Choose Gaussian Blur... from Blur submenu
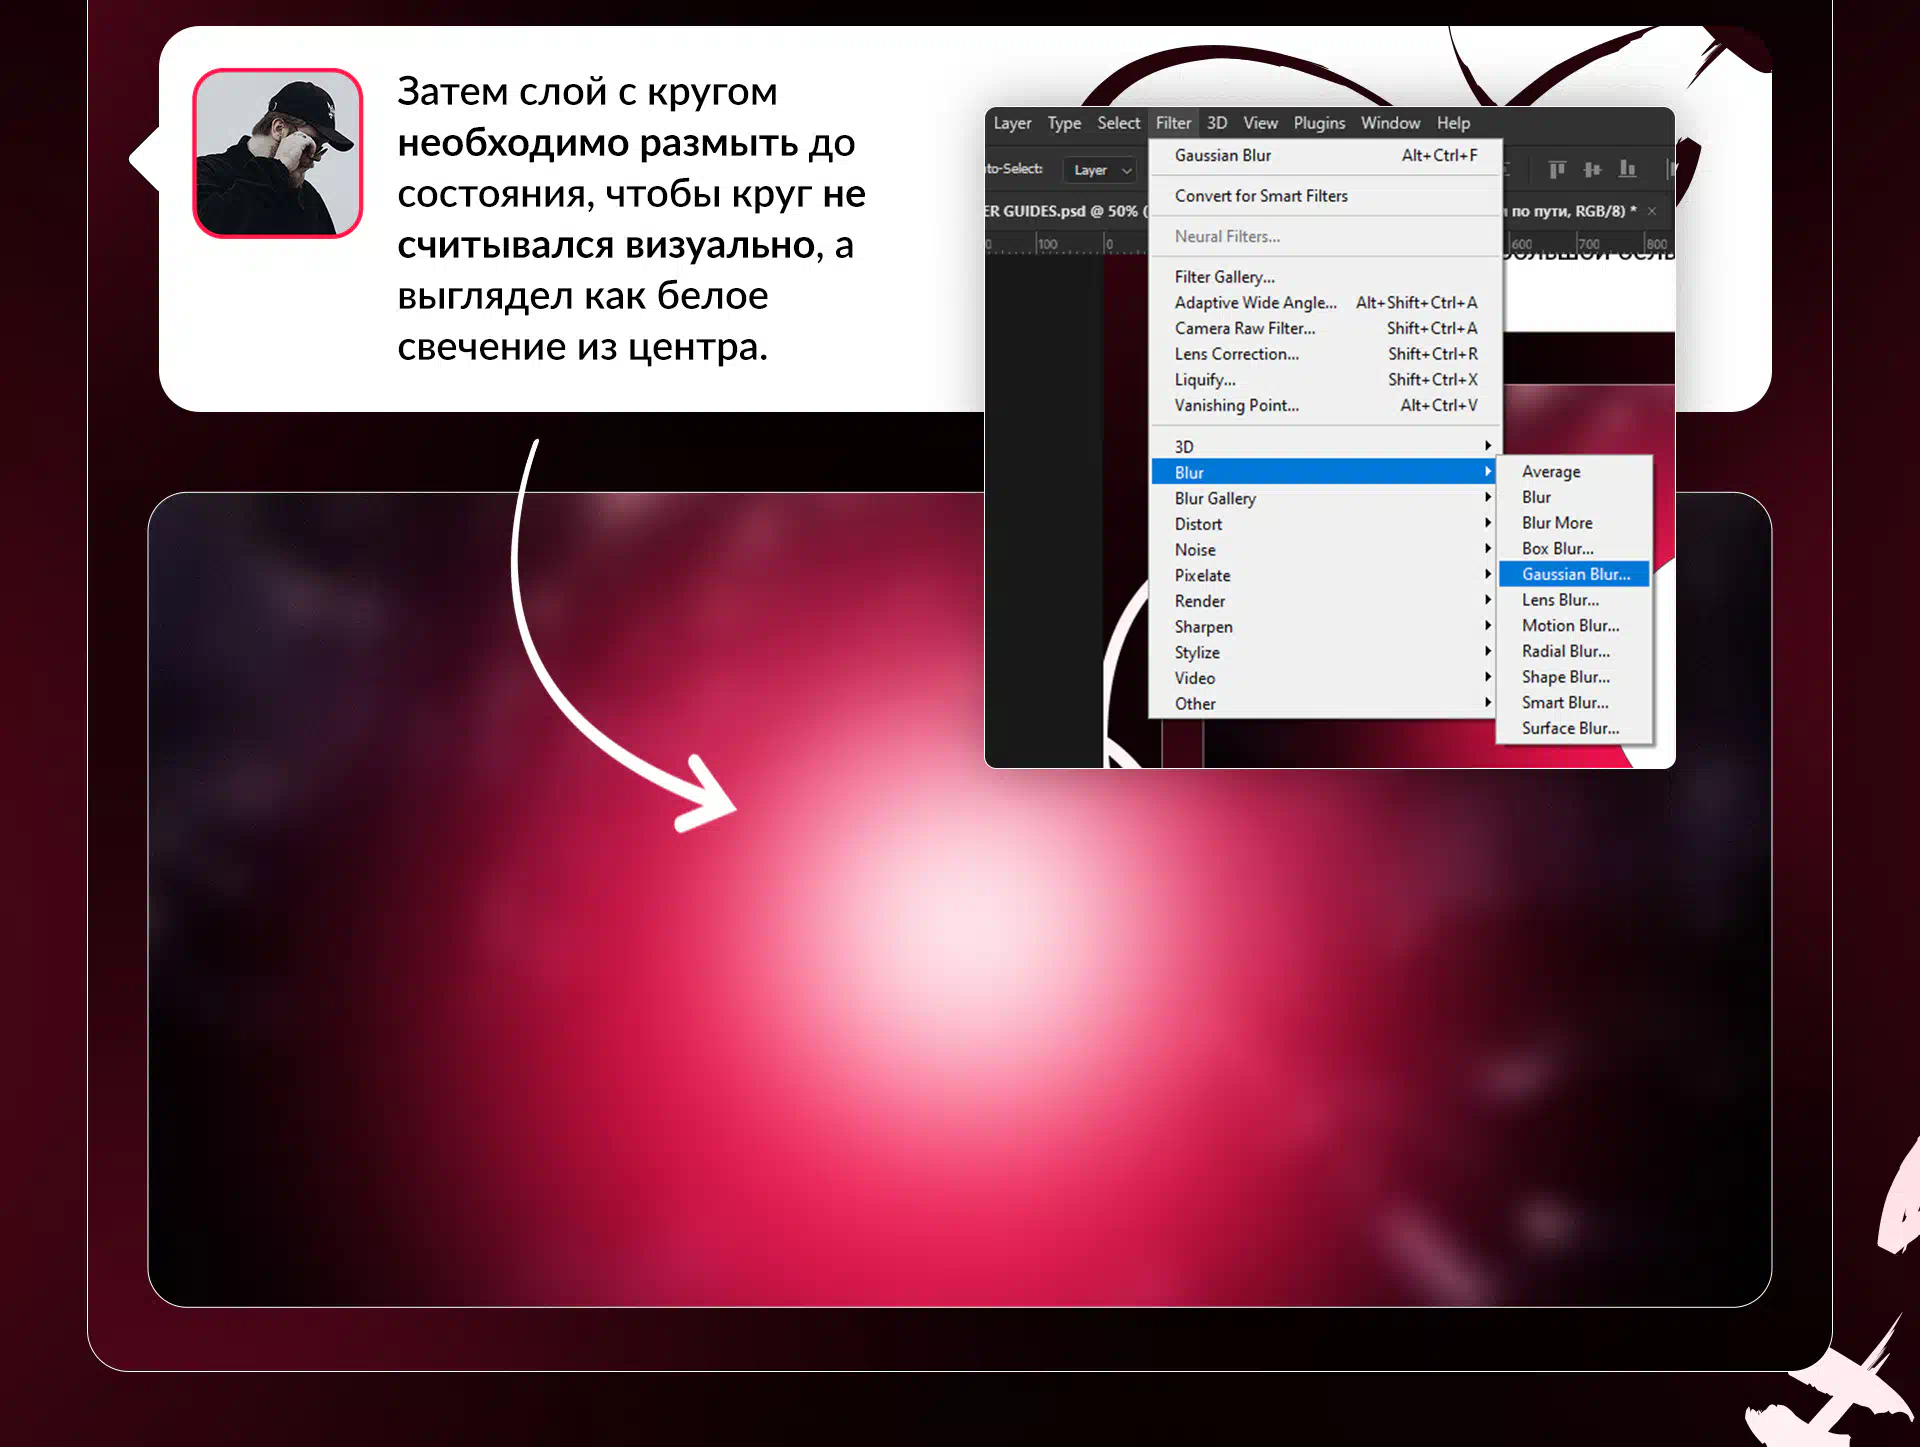This screenshot has width=1920, height=1447. tap(1575, 574)
